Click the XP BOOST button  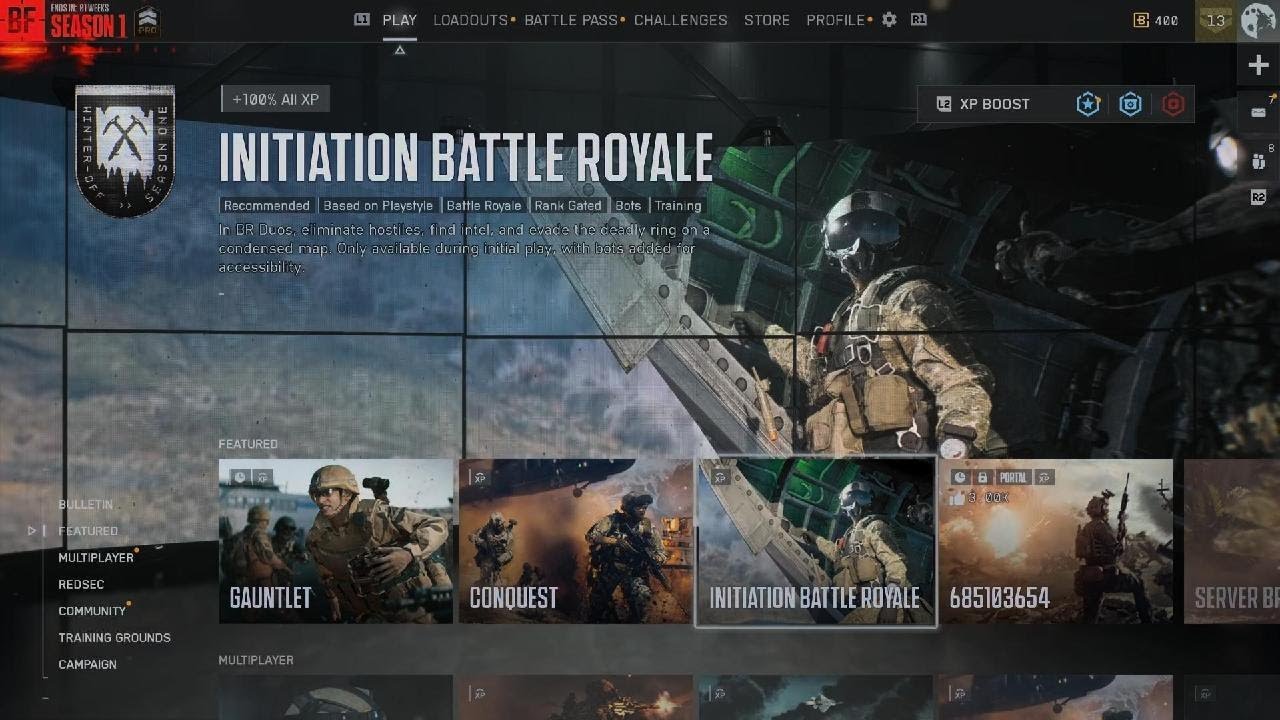pos(1056,104)
